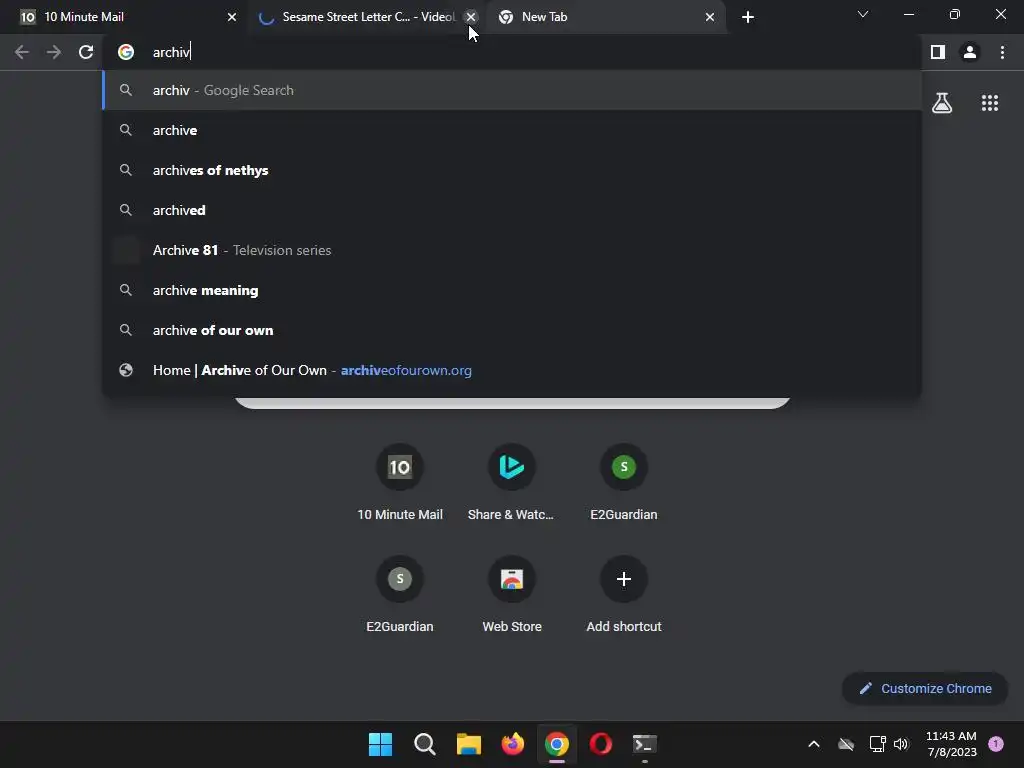Open the Google apps grid
The height and width of the screenshot is (768, 1024).
990,103
